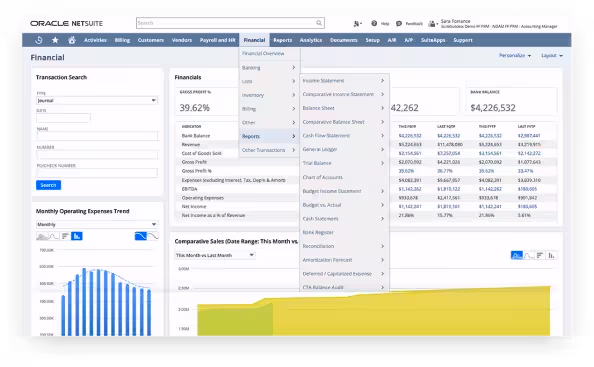
Task: Toggle the blue highlighted trend line icon
Action: pyautogui.click(x=141, y=236)
